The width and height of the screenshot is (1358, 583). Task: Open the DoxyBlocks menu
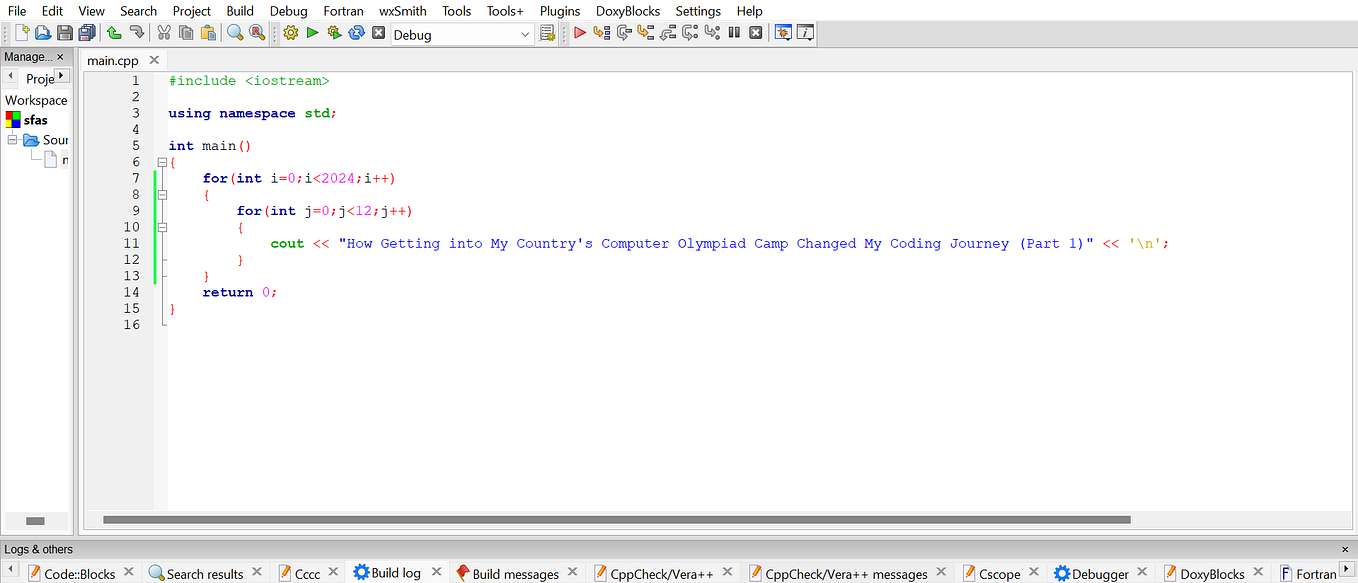tap(627, 11)
